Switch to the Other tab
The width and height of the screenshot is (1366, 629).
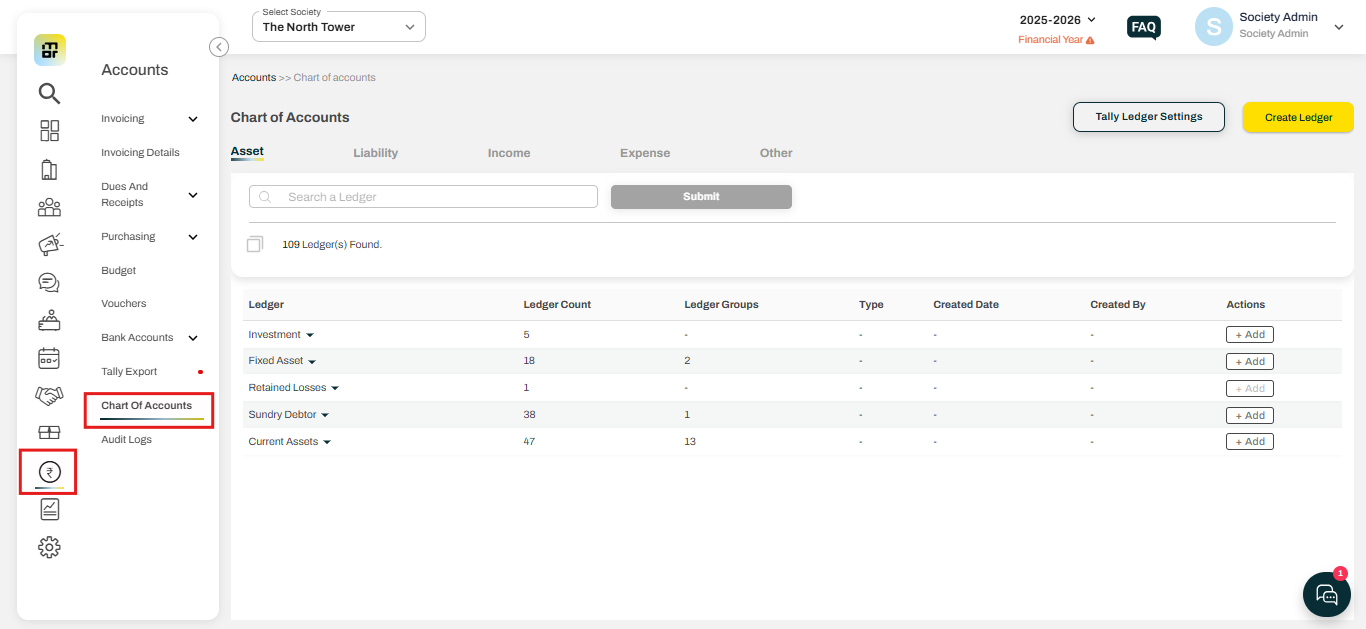[x=776, y=153]
